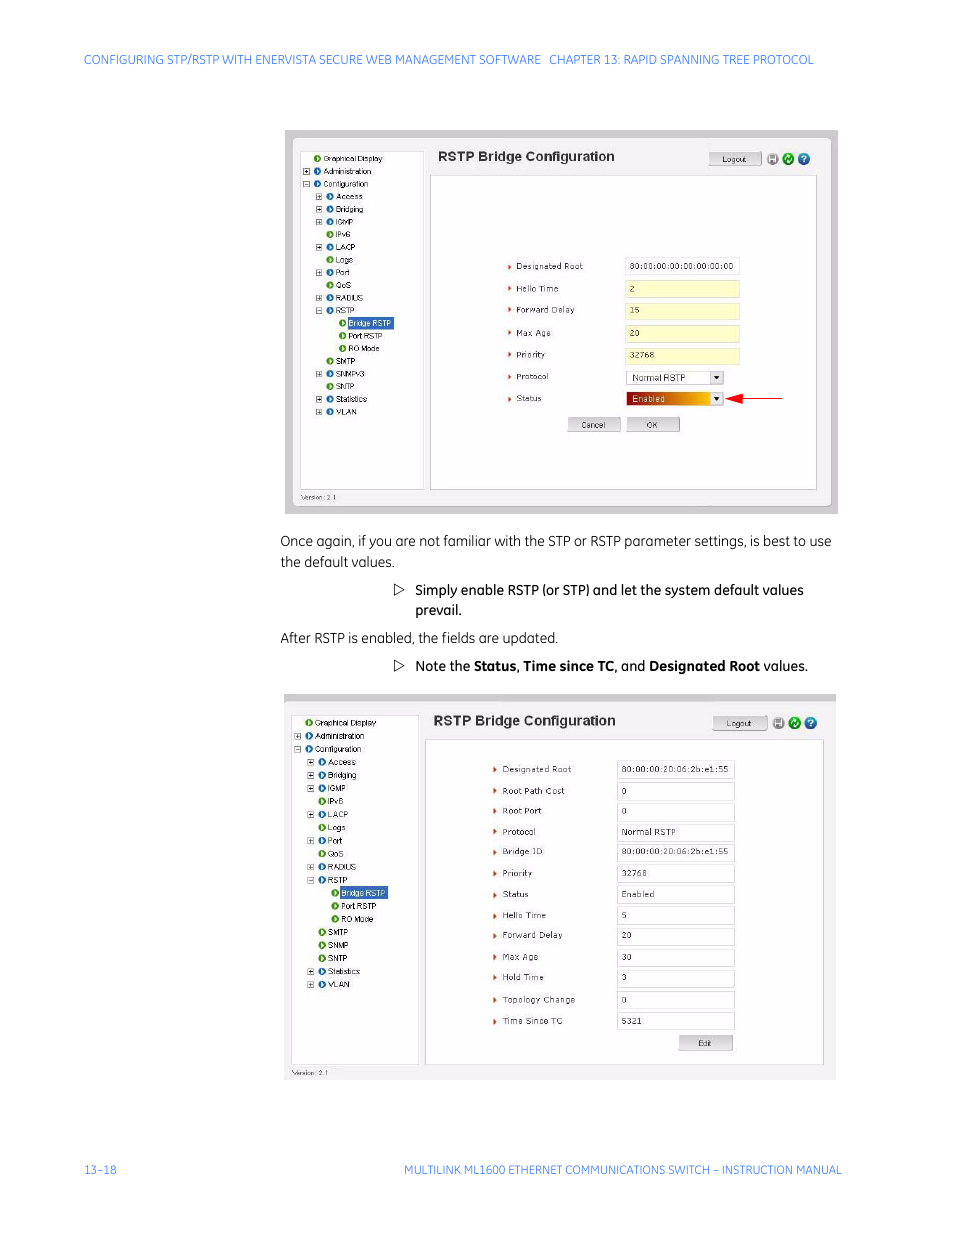Select Bridge RSTP in the upper screenshot tree
The height and width of the screenshot is (1235, 954).
(x=370, y=323)
